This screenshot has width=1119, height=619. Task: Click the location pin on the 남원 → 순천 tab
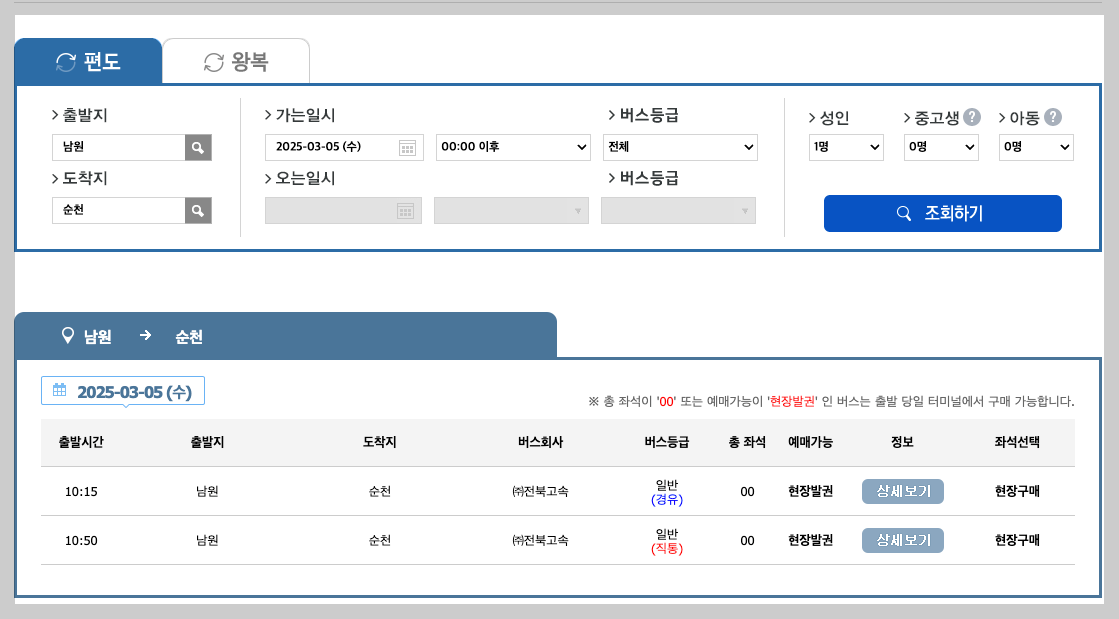pos(66,336)
